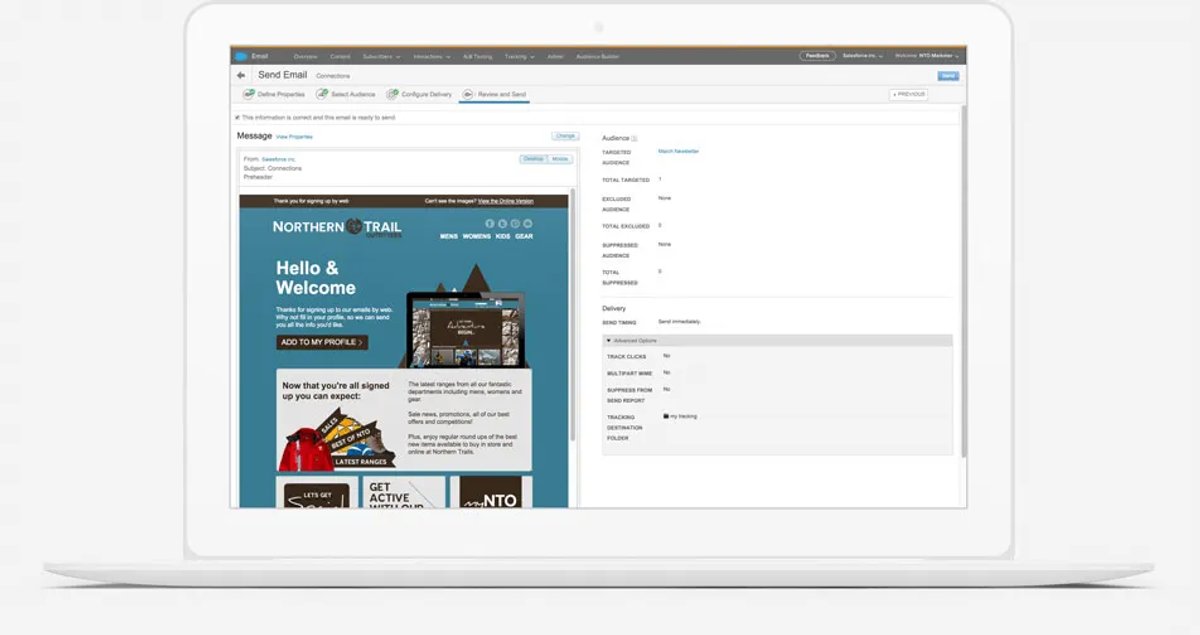
Task: Open the NTO Marketer user dropdown
Action: coord(926,56)
